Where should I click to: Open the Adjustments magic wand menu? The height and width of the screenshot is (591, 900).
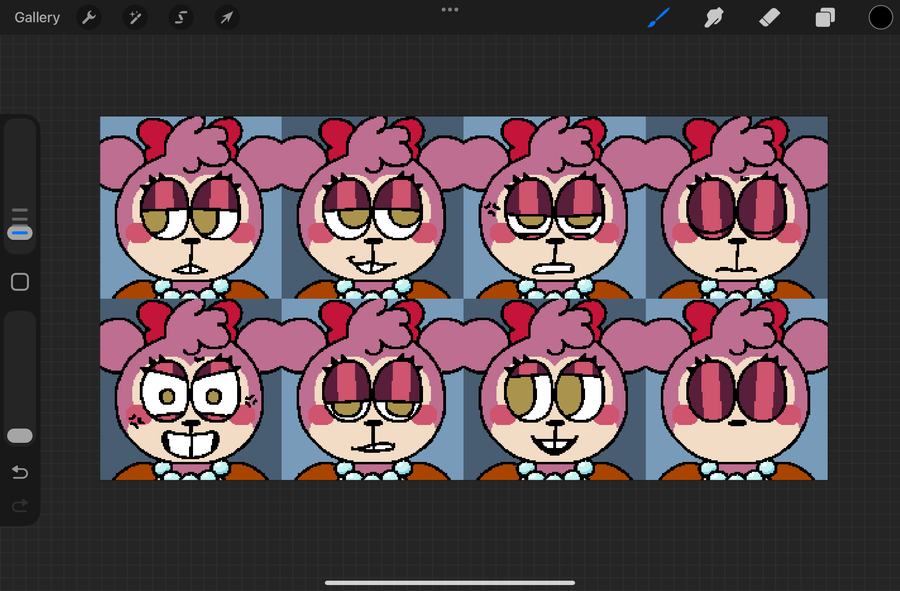(135, 18)
